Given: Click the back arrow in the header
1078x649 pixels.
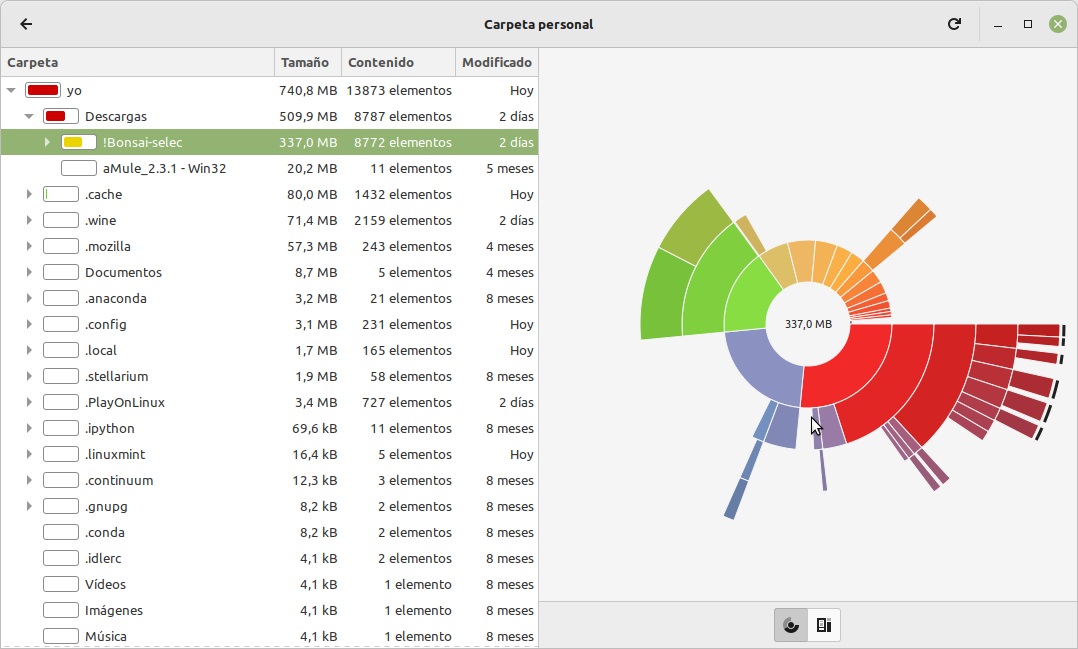Looking at the screenshot, I should [x=26, y=24].
